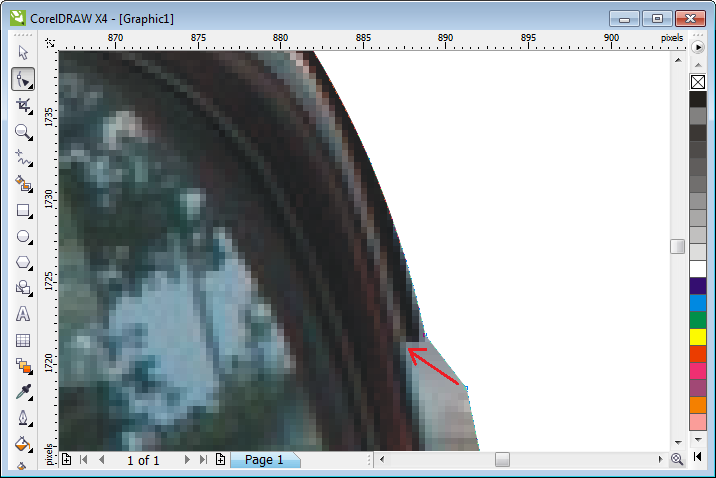Select the Crop tool
The image size is (716, 478).
pyautogui.click(x=23, y=105)
